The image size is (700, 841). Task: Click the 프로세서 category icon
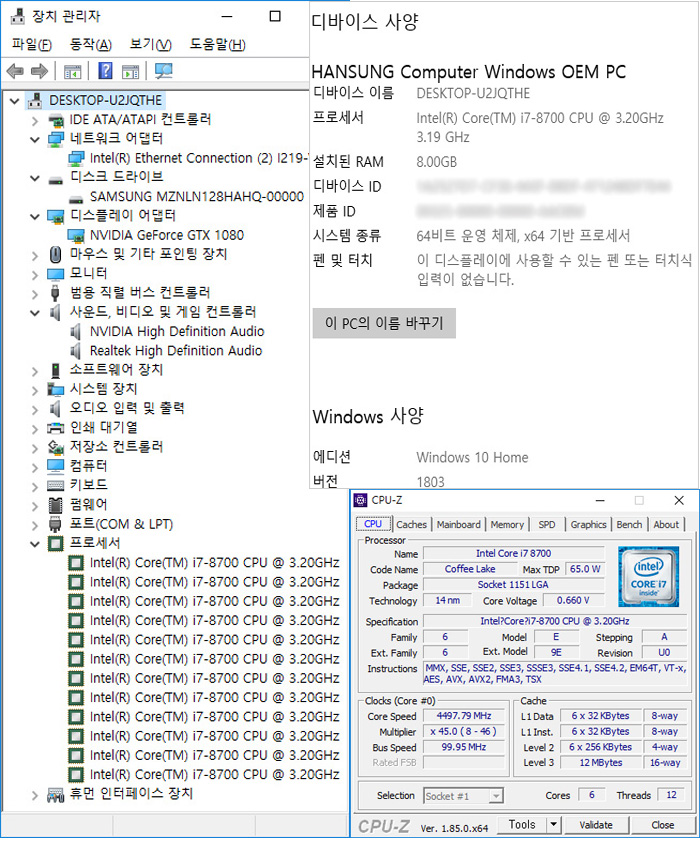55,543
